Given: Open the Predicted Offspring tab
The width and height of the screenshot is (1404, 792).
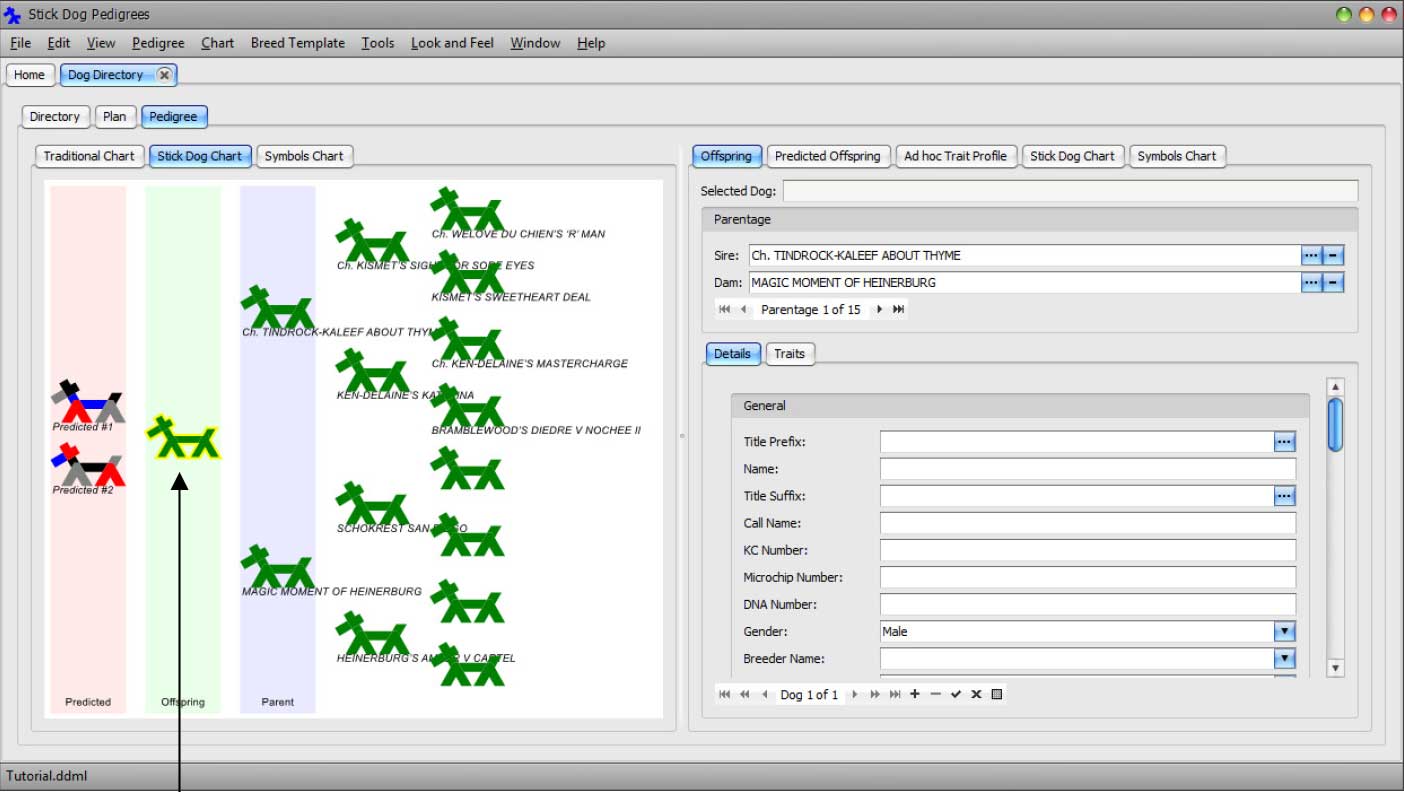Looking at the screenshot, I should [827, 156].
